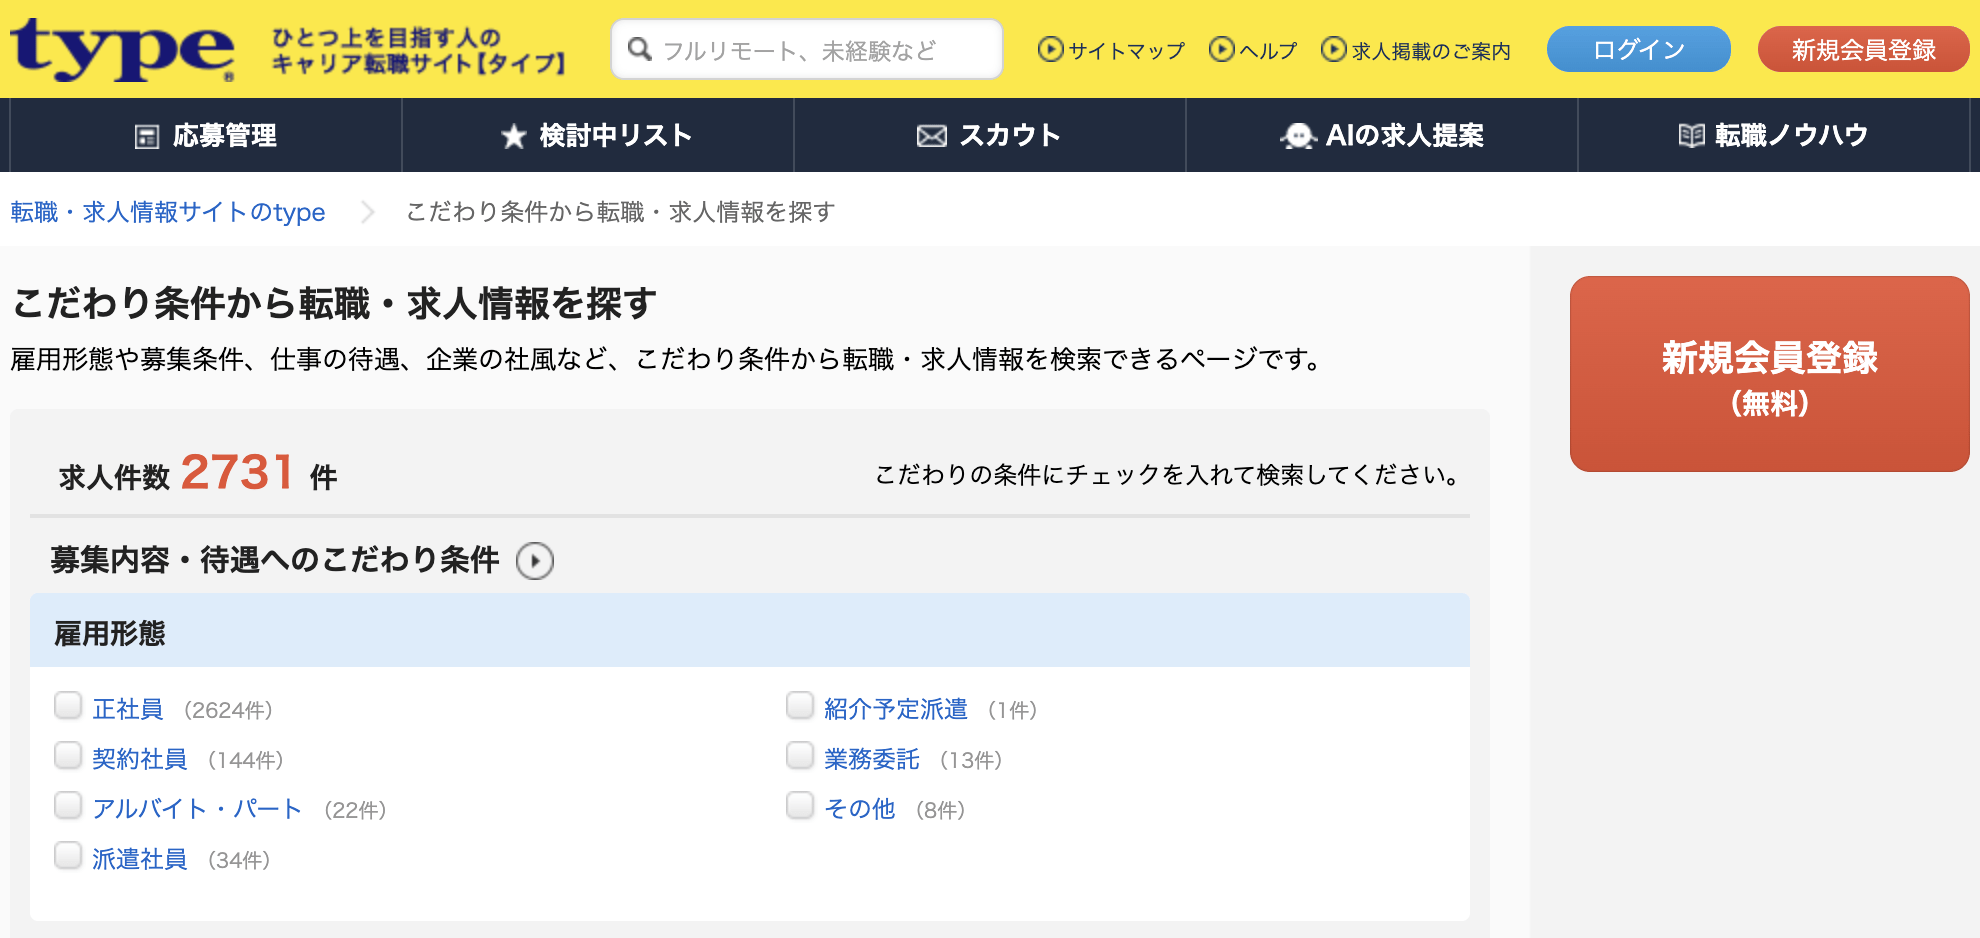Click the (34件) count beside 派遣社員

coord(239,860)
